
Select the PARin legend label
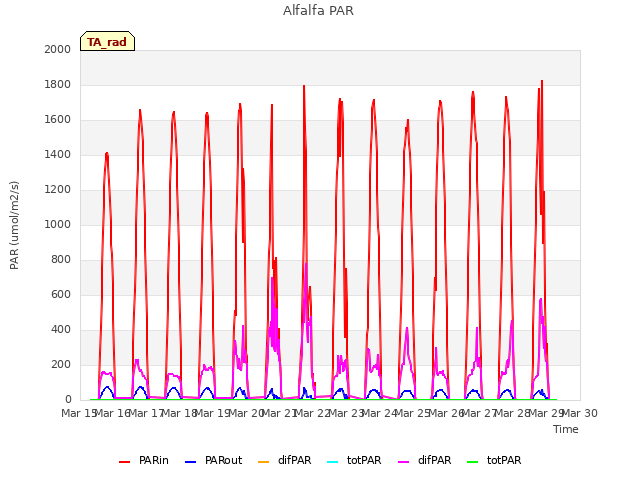pyautogui.click(x=153, y=460)
